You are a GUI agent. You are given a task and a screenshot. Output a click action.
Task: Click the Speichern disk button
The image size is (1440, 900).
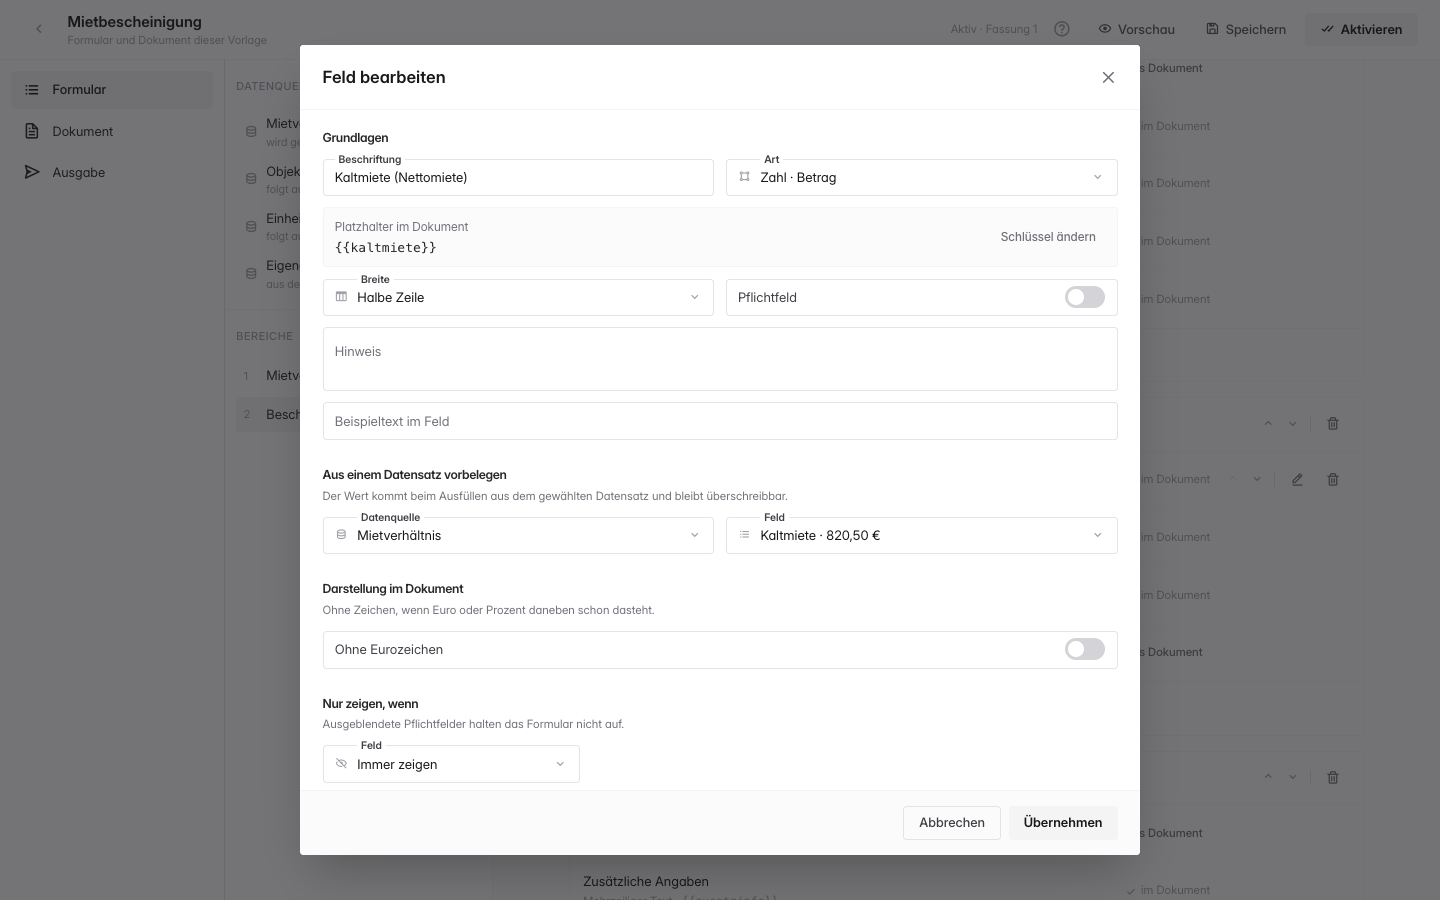(x=1246, y=29)
